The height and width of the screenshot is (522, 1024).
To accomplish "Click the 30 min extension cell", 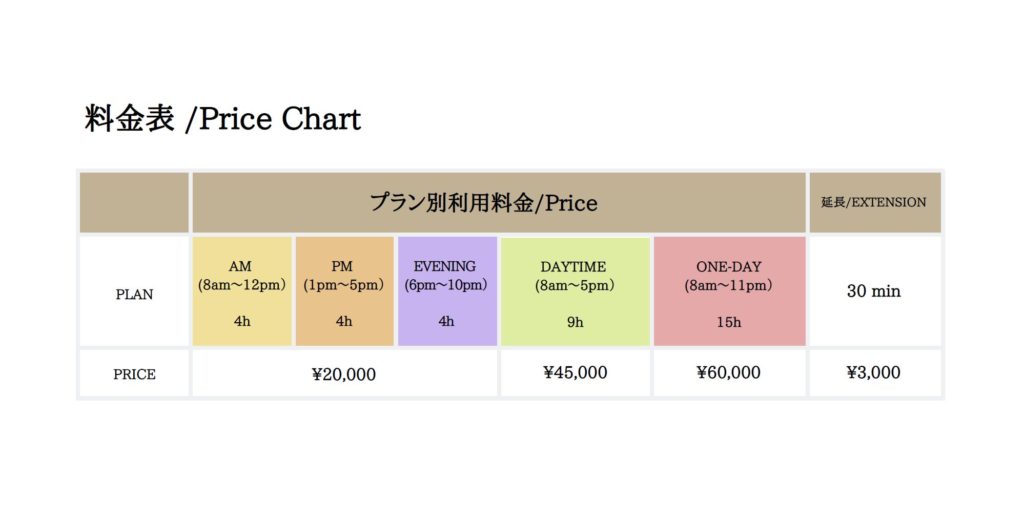I will 875,291.
